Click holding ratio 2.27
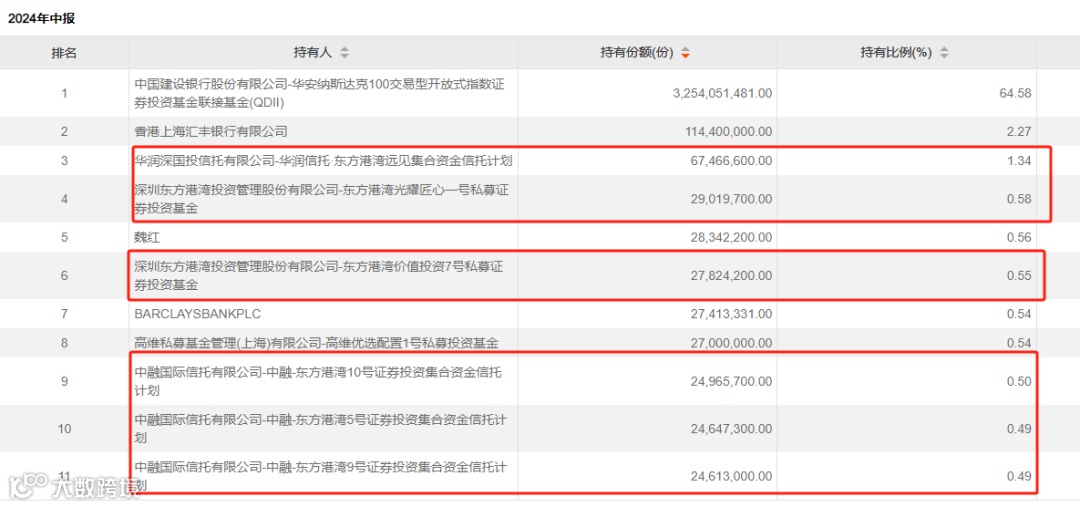 pyautogui.click(x=1021, y=131)
